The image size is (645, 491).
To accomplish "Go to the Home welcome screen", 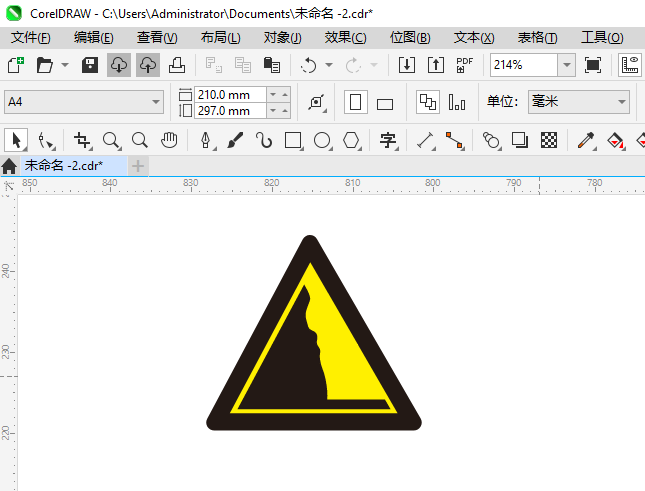I will [x=9, y=166].
